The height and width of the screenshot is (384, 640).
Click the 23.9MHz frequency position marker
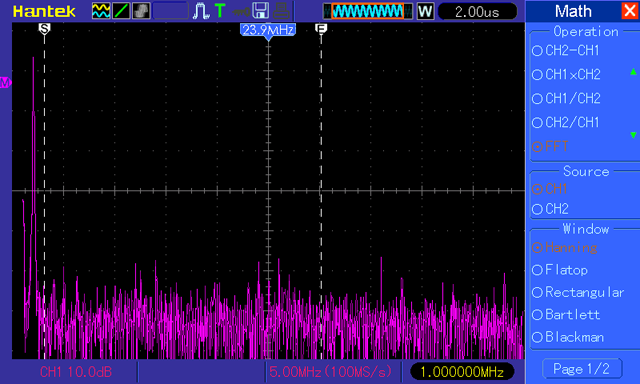pyautogui.click(x=268, y=30)
